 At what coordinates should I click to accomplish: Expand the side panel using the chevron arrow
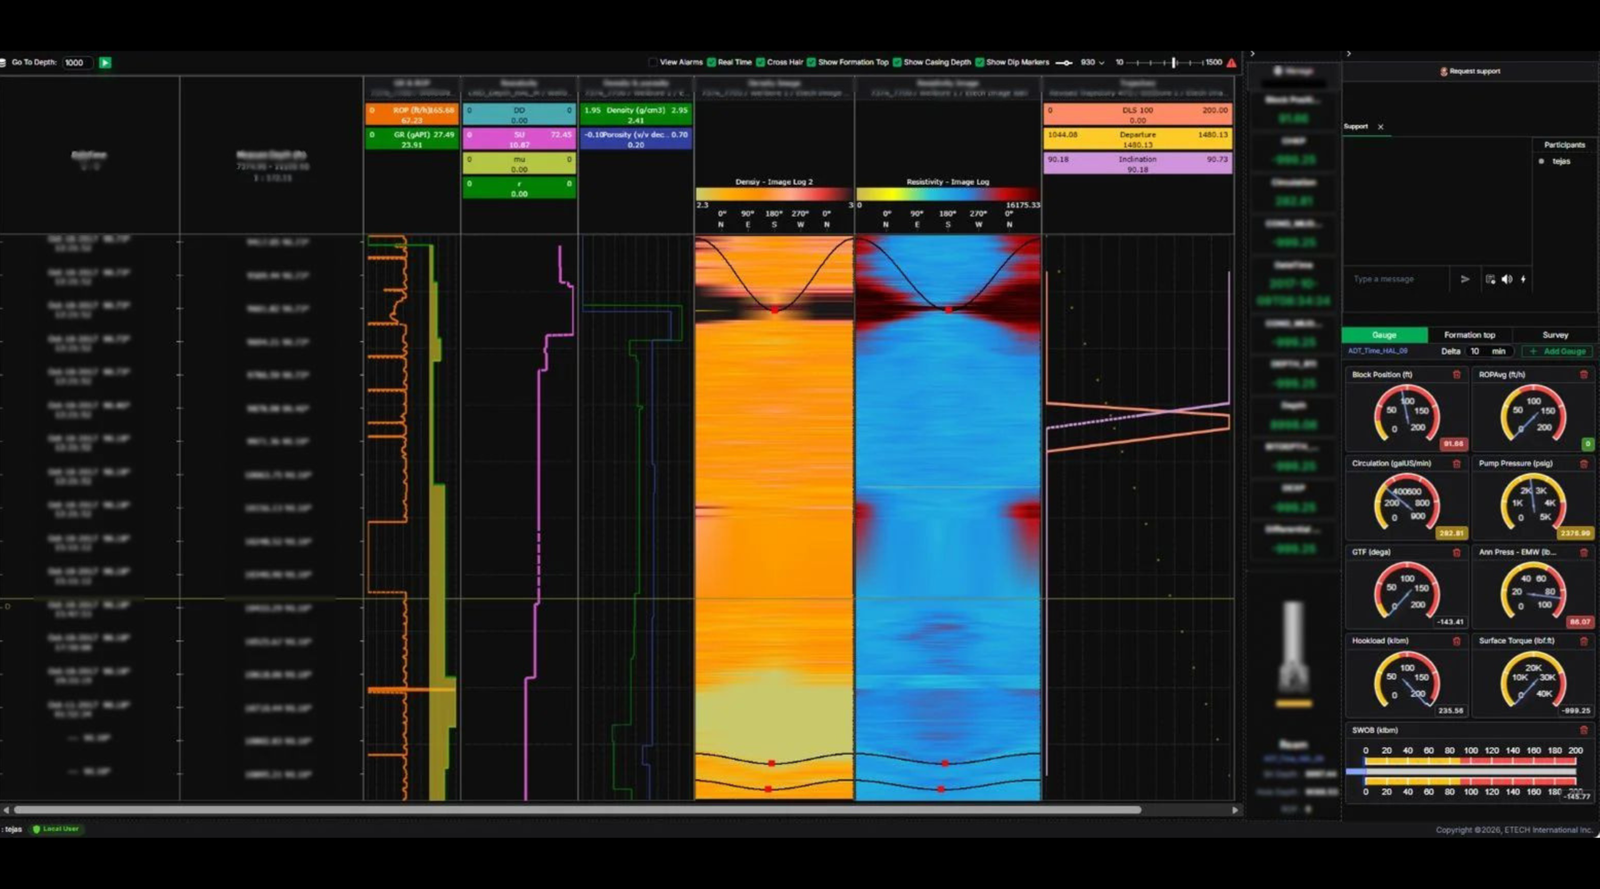pyautogui.click(x=1252, y=54)
